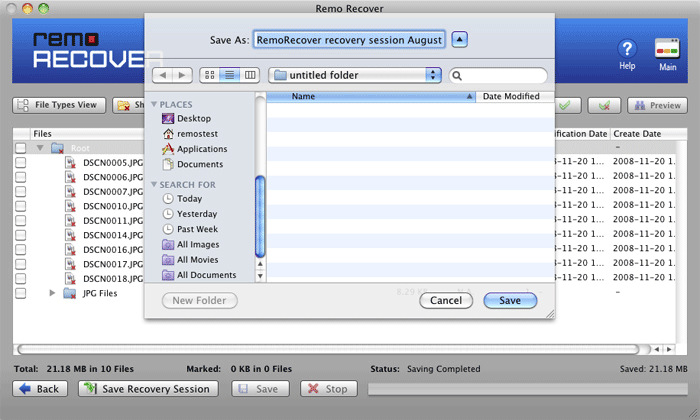Screen dimensions: 700x420
Task: Select All Images search shortcut
Action: [x=198, y=244]
